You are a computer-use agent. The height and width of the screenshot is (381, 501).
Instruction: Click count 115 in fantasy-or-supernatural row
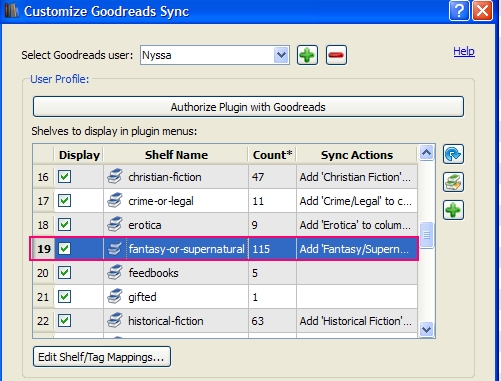[261, 249]
